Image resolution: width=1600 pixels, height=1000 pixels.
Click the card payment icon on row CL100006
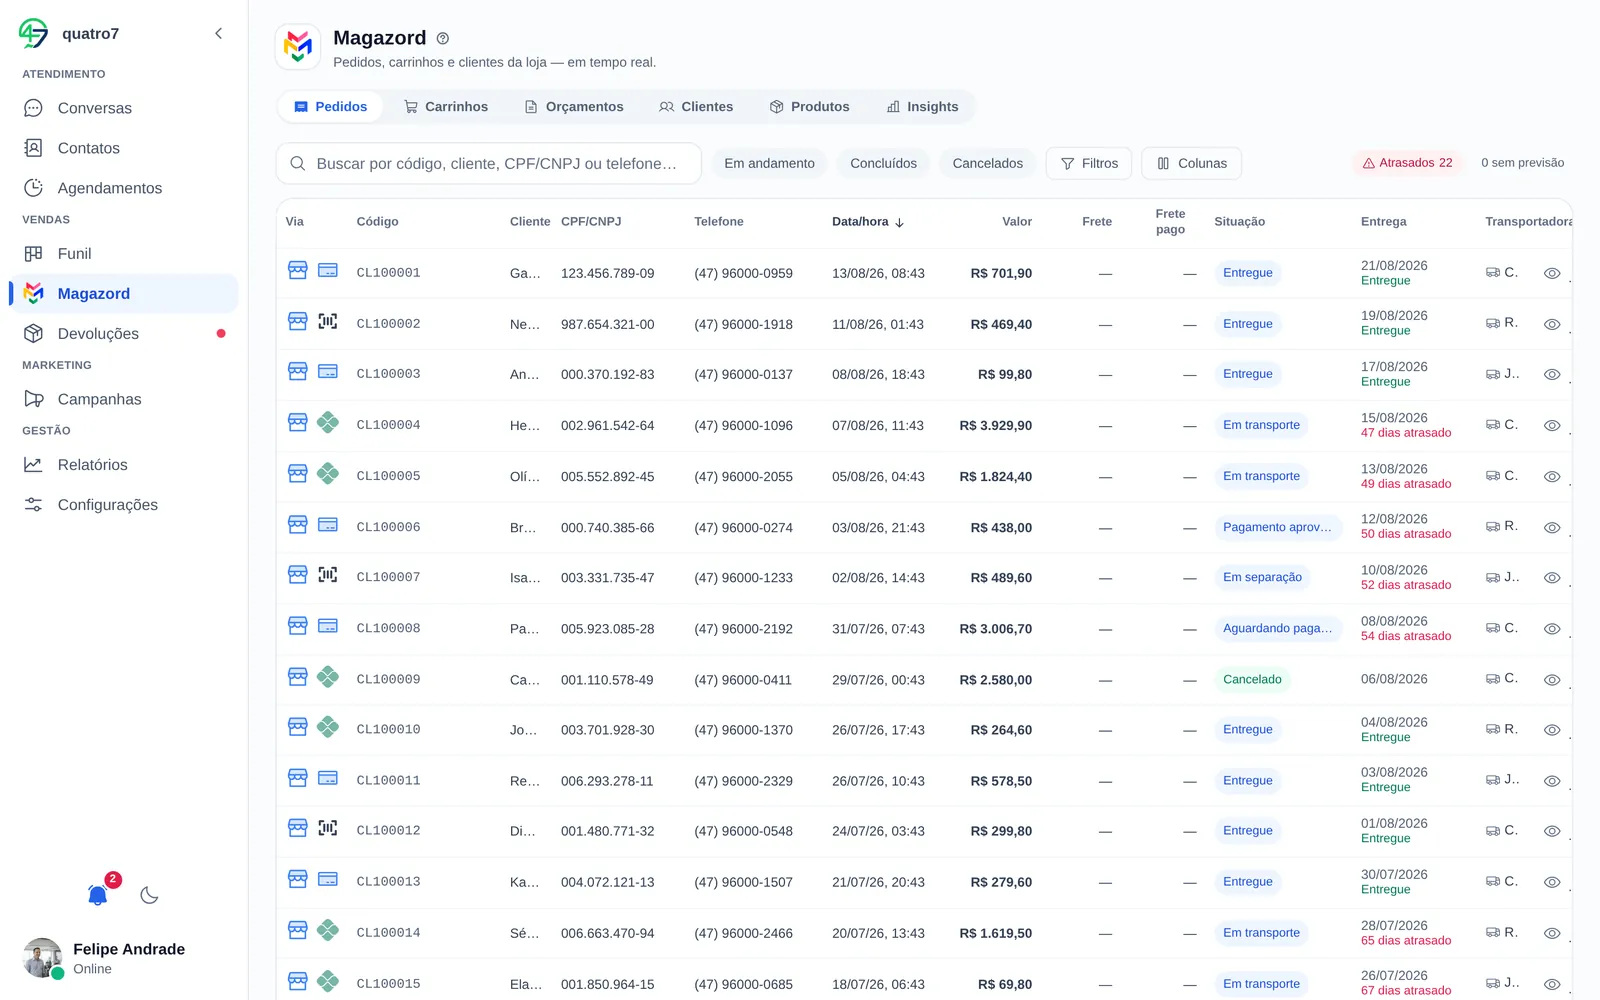tap(328, 524)
